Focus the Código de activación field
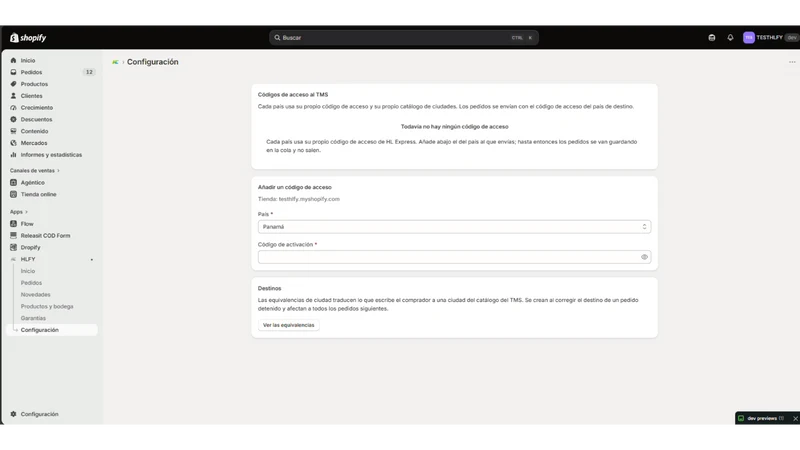The width and height of the screenshot is (800, 450). pos(454,257)
